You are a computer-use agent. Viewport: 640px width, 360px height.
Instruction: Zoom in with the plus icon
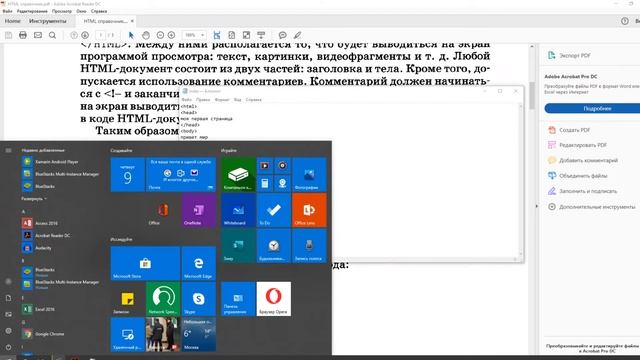pyautogui.click(x=171, y=35)
